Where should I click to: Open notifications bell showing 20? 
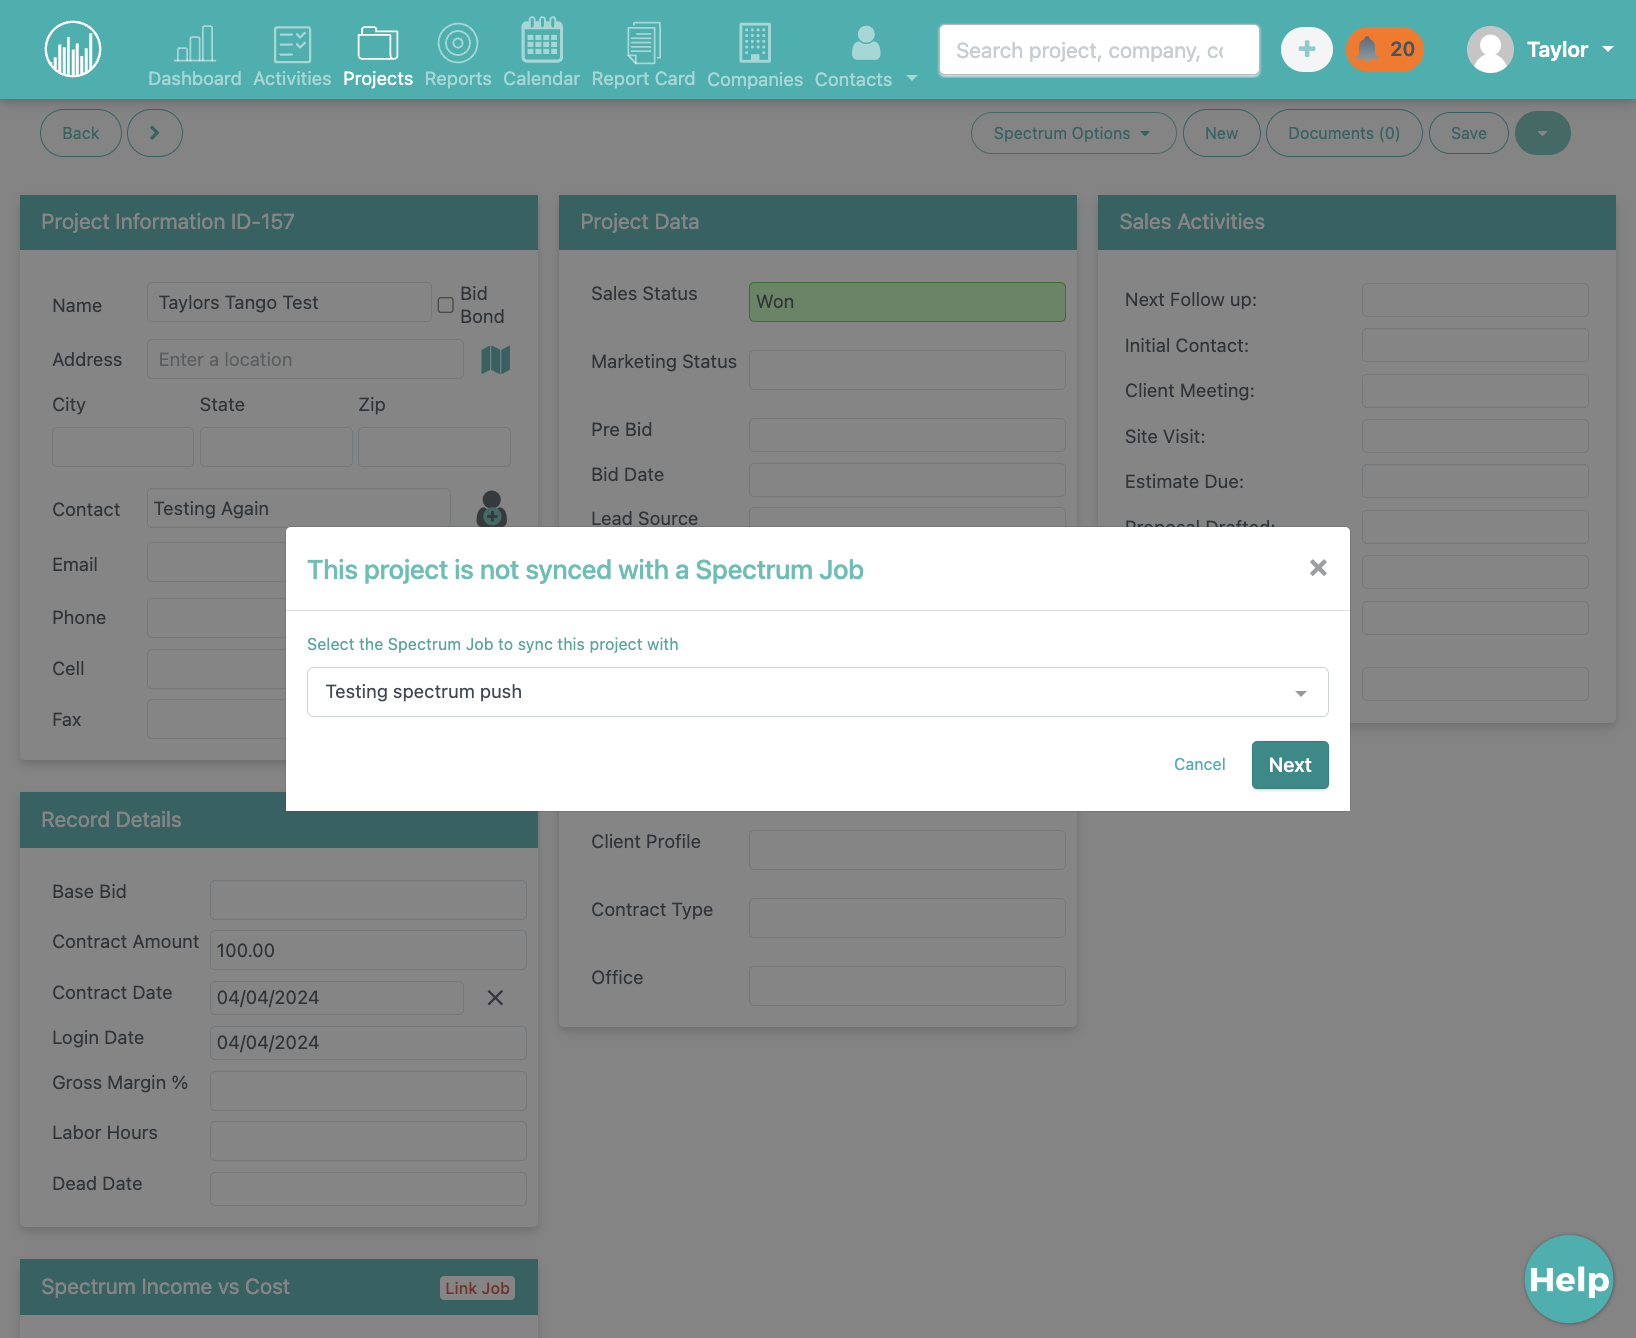(x=1385, y=49)
